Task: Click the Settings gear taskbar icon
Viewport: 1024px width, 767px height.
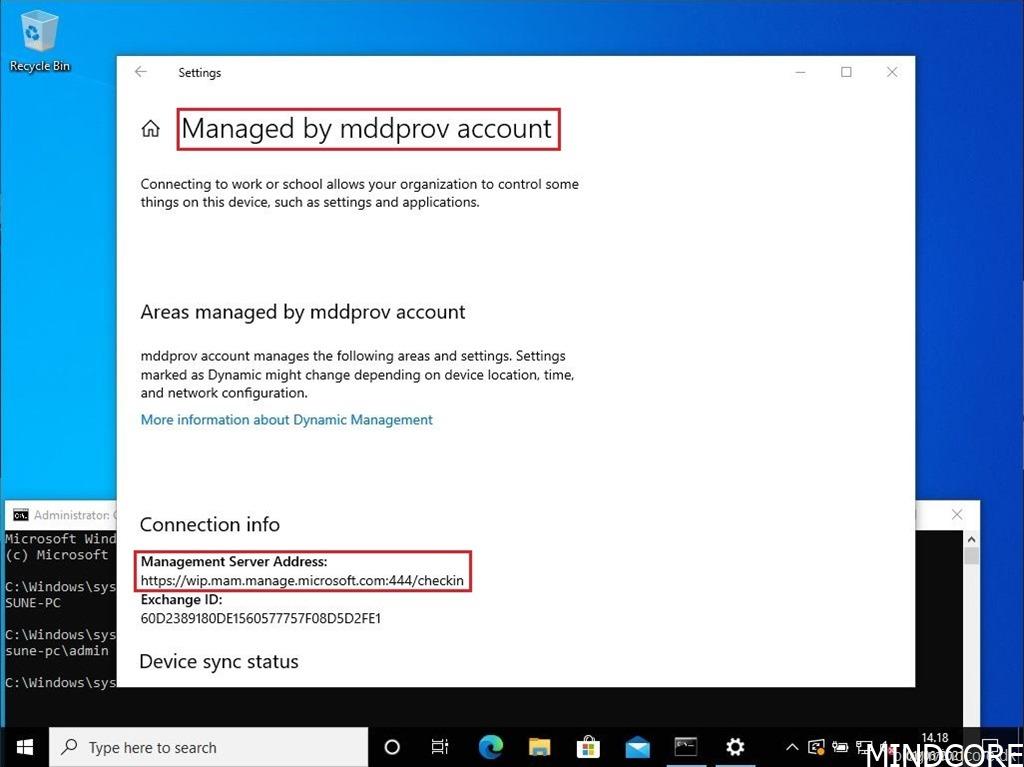Action: pyautogui.click(x=735, y=747)
